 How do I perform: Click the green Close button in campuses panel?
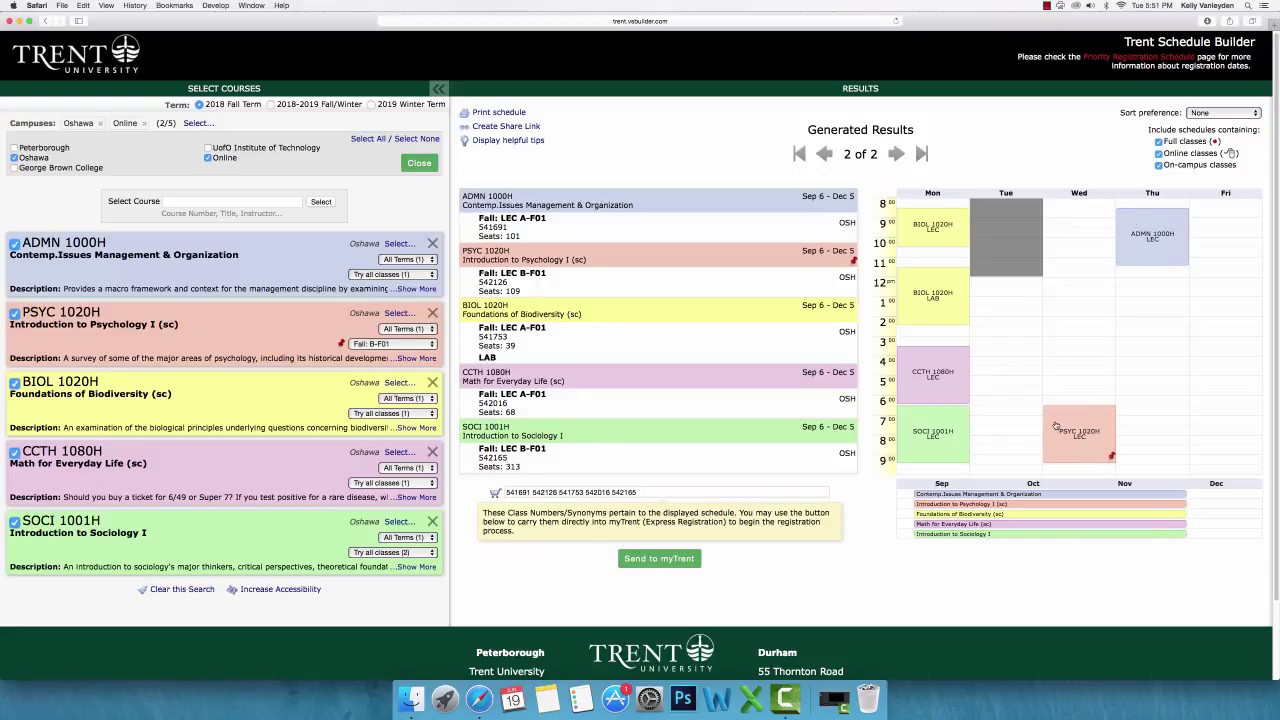pyautogui.click(x=419, y=163)
